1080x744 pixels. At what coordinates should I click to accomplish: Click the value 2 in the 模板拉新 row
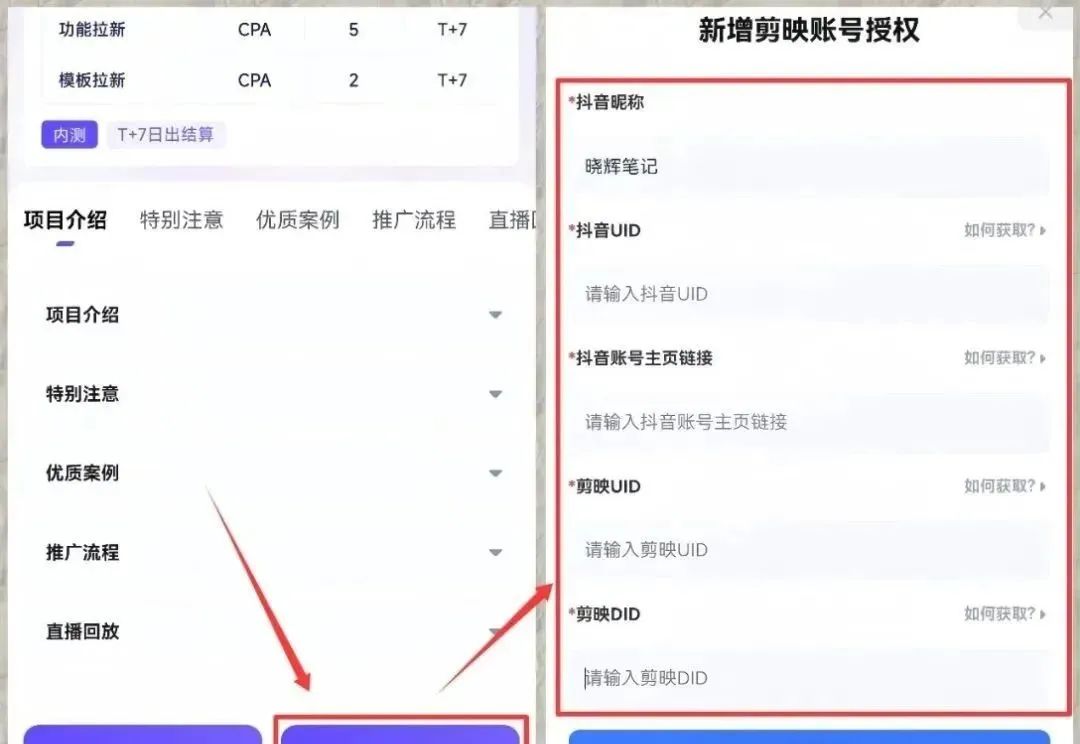(353, 80)
